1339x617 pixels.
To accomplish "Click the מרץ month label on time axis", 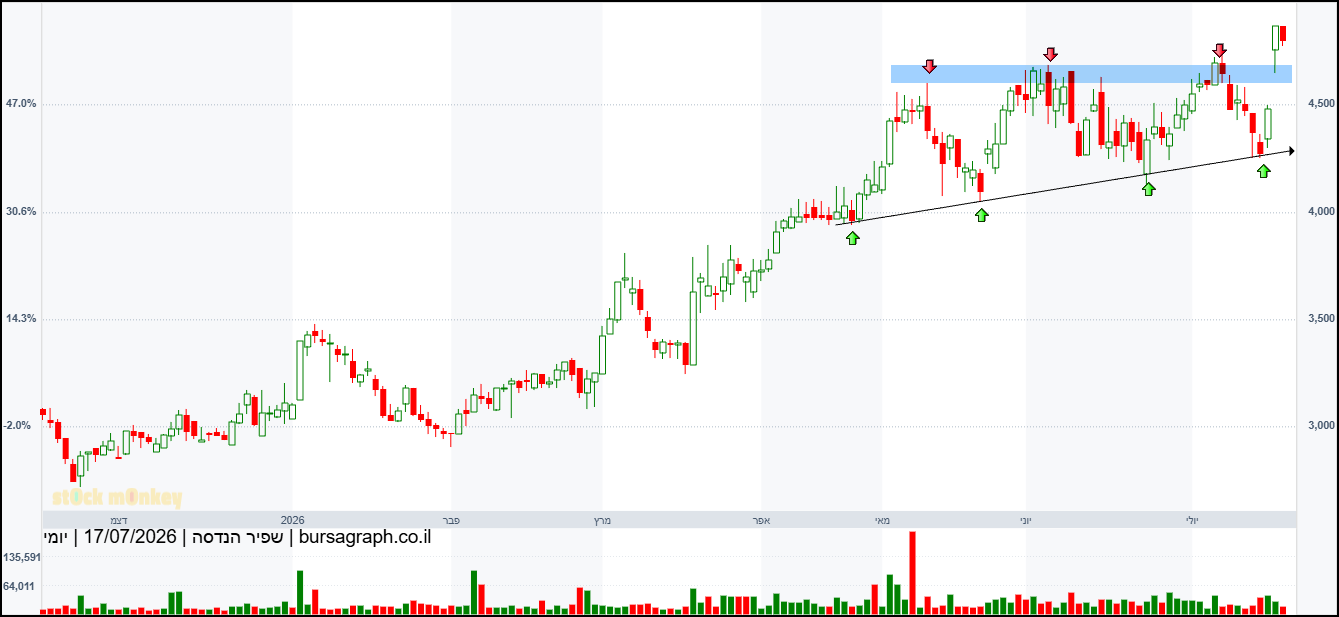I will pos(602,520).
